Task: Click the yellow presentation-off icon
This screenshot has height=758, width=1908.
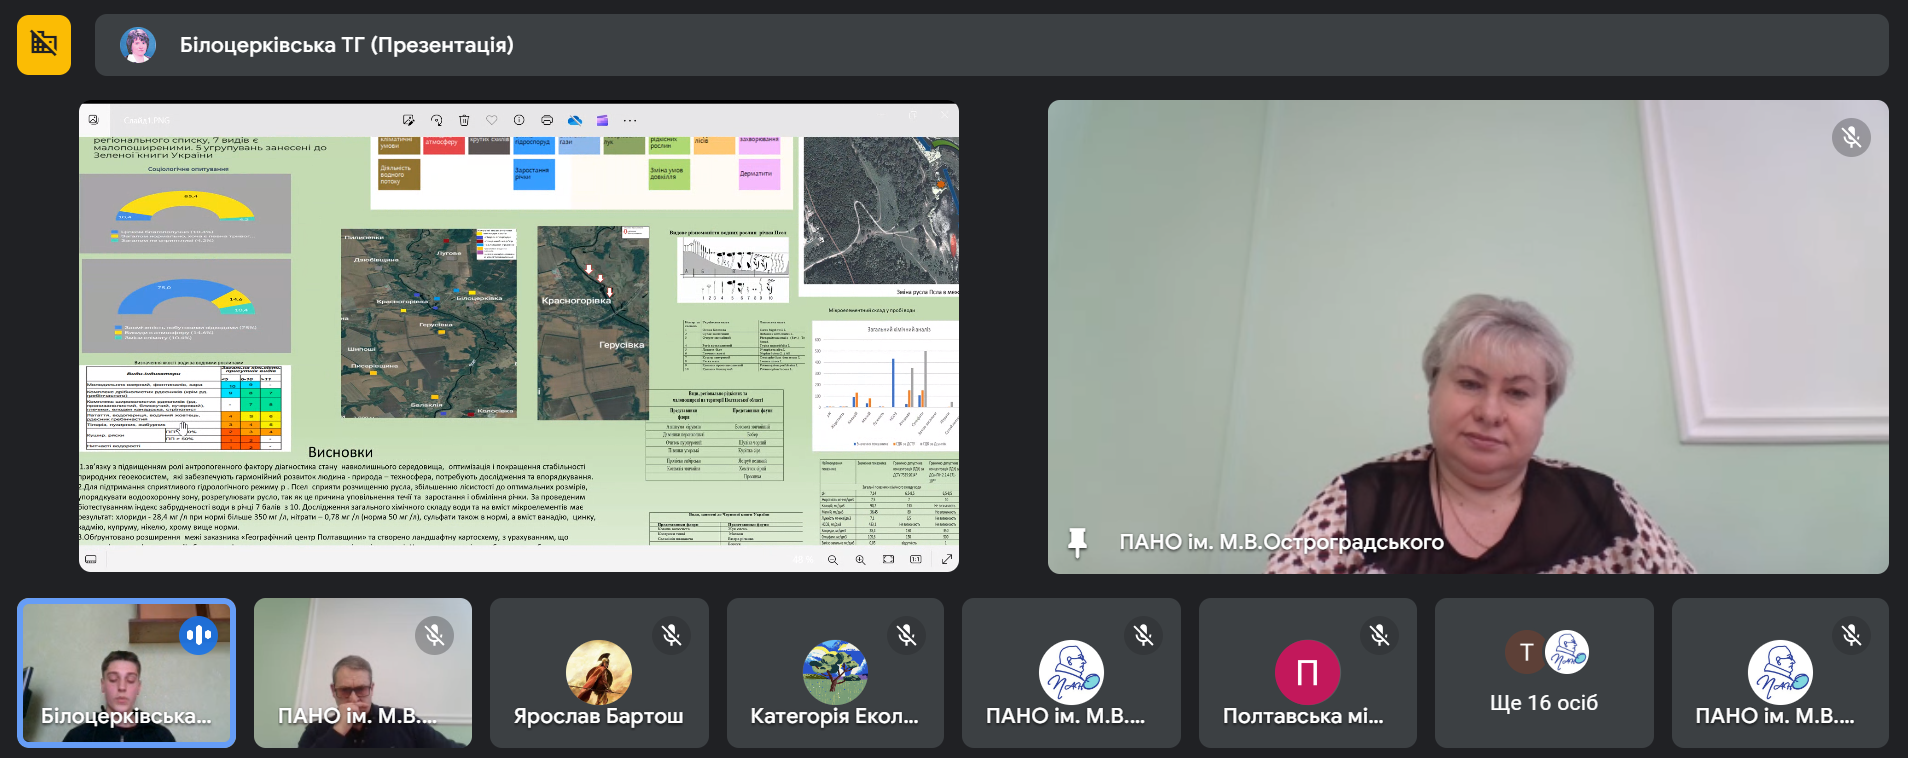Action: coord(44,44)
